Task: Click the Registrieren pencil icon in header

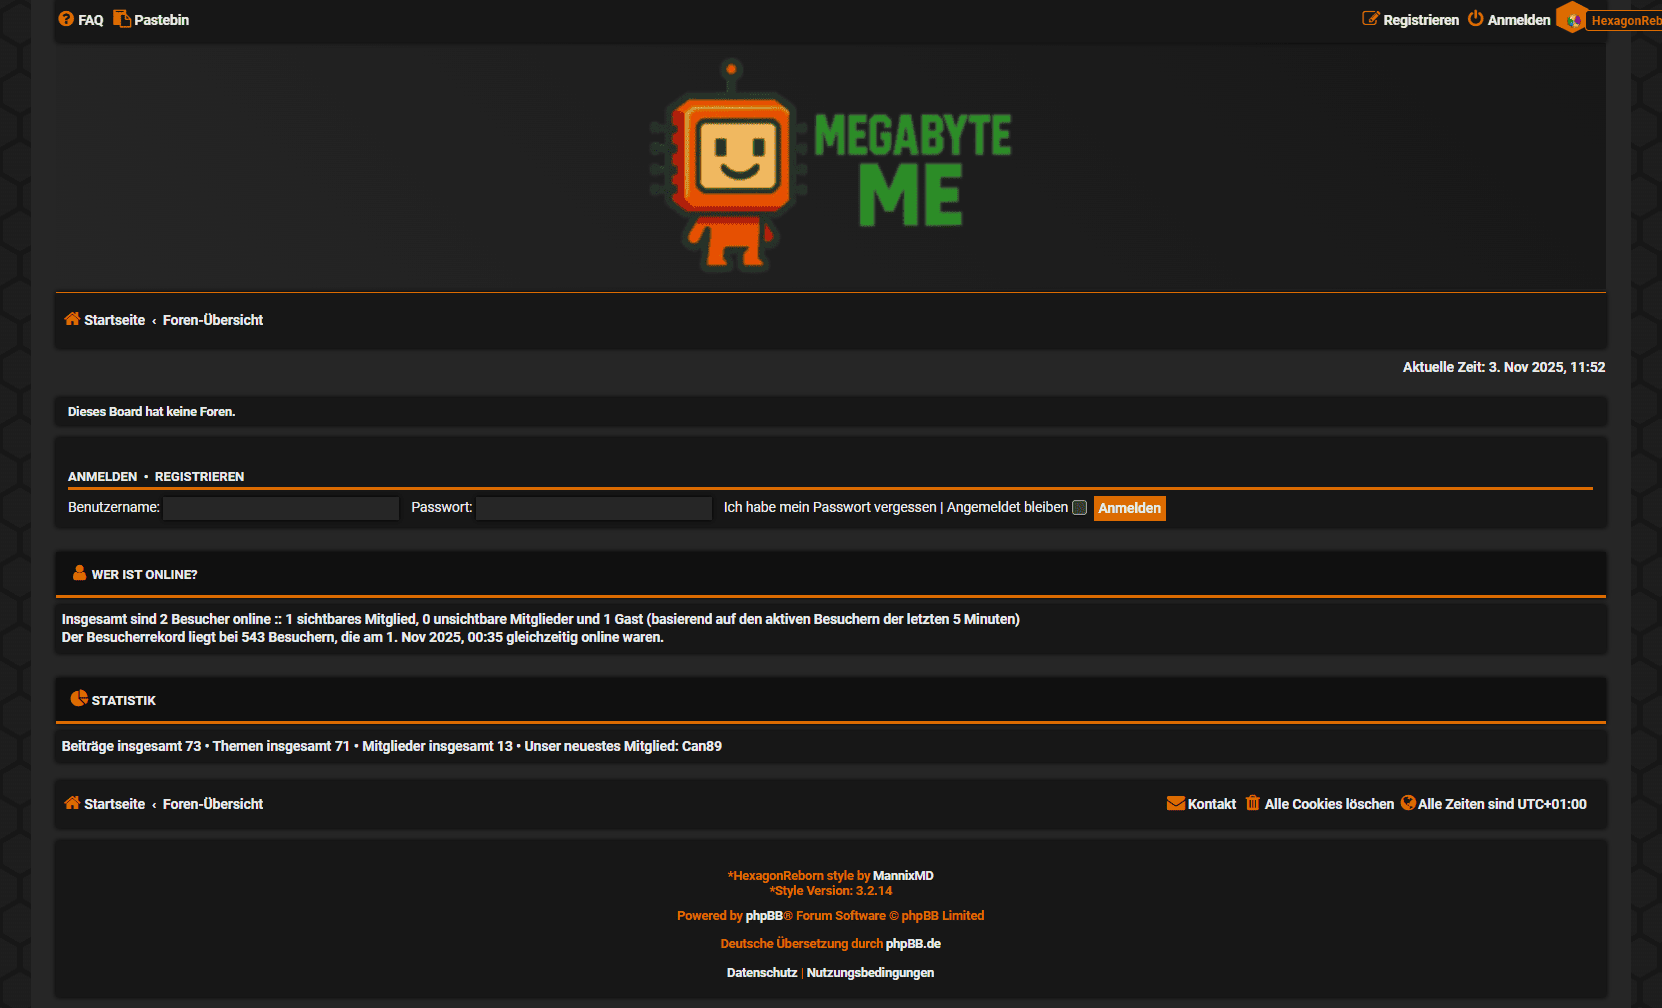Action: pos(1370,19)
